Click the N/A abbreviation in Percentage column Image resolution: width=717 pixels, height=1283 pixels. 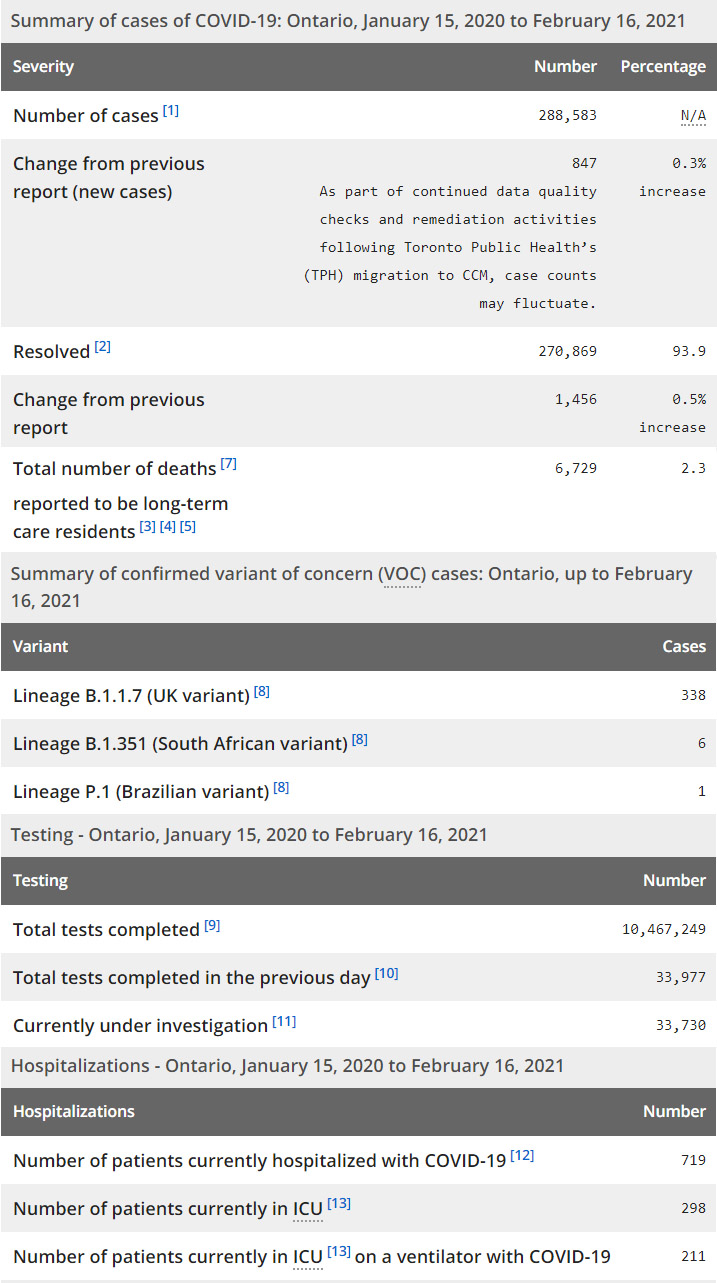[x=693, y=116]
